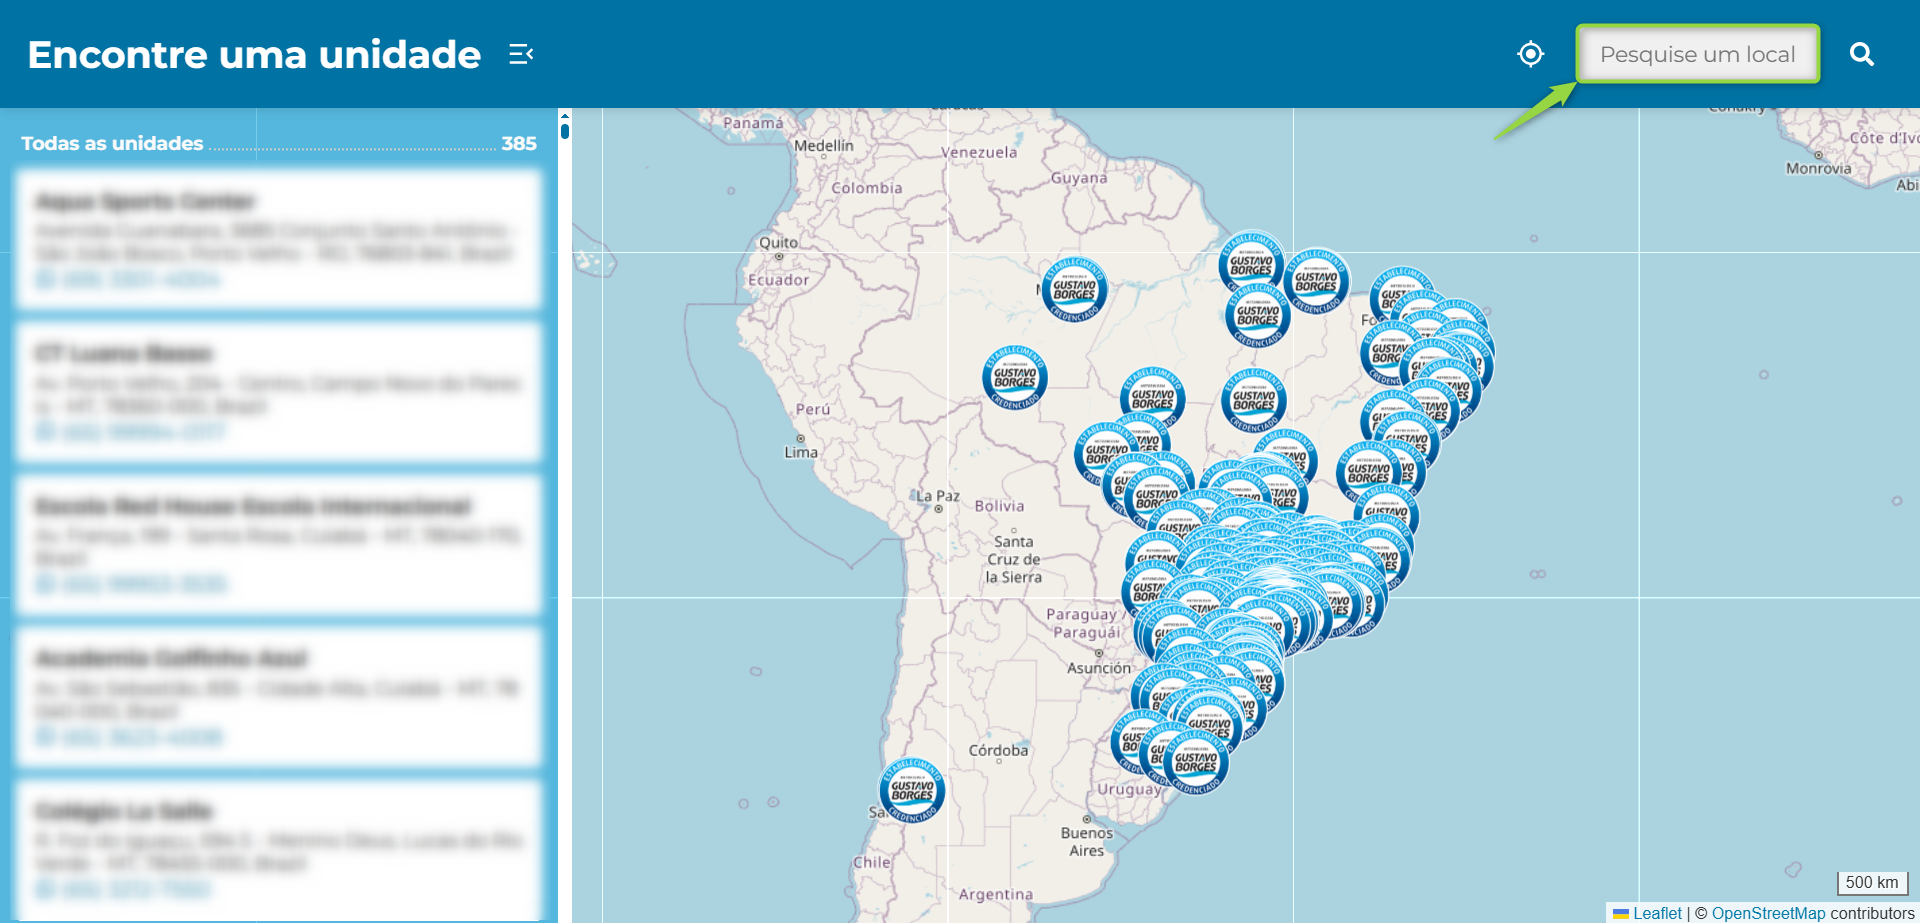The height and width of the screenshot is (923, 1920).
Task: Click the phone icon in the first card
Action: tap(45, 279)
